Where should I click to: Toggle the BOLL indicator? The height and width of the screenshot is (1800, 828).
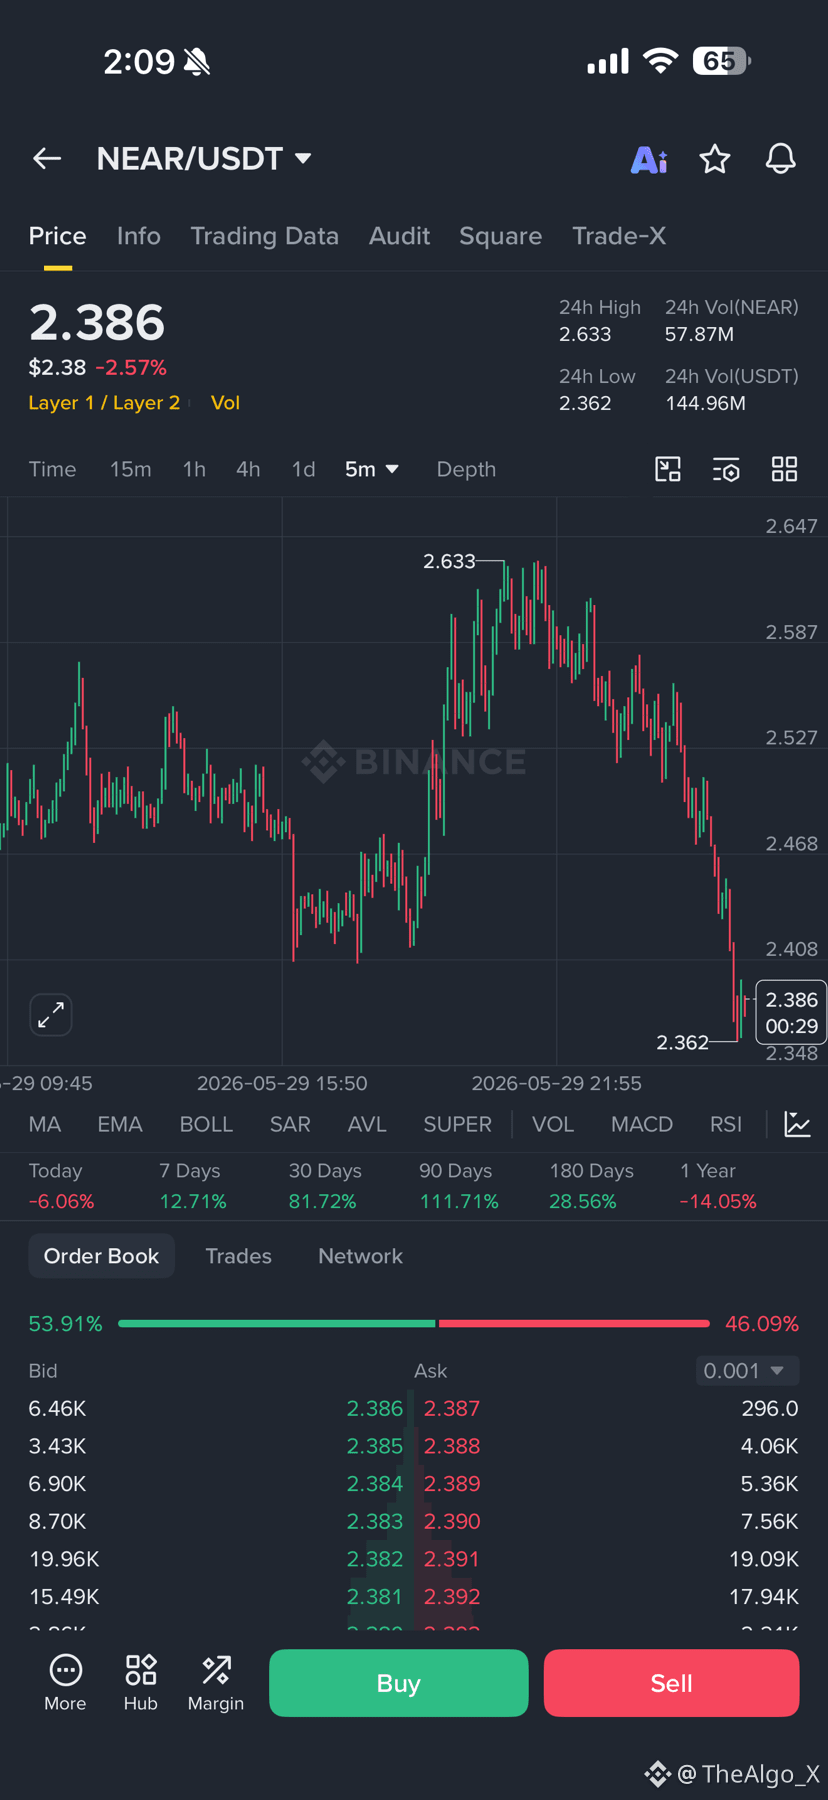point(206,1124)
